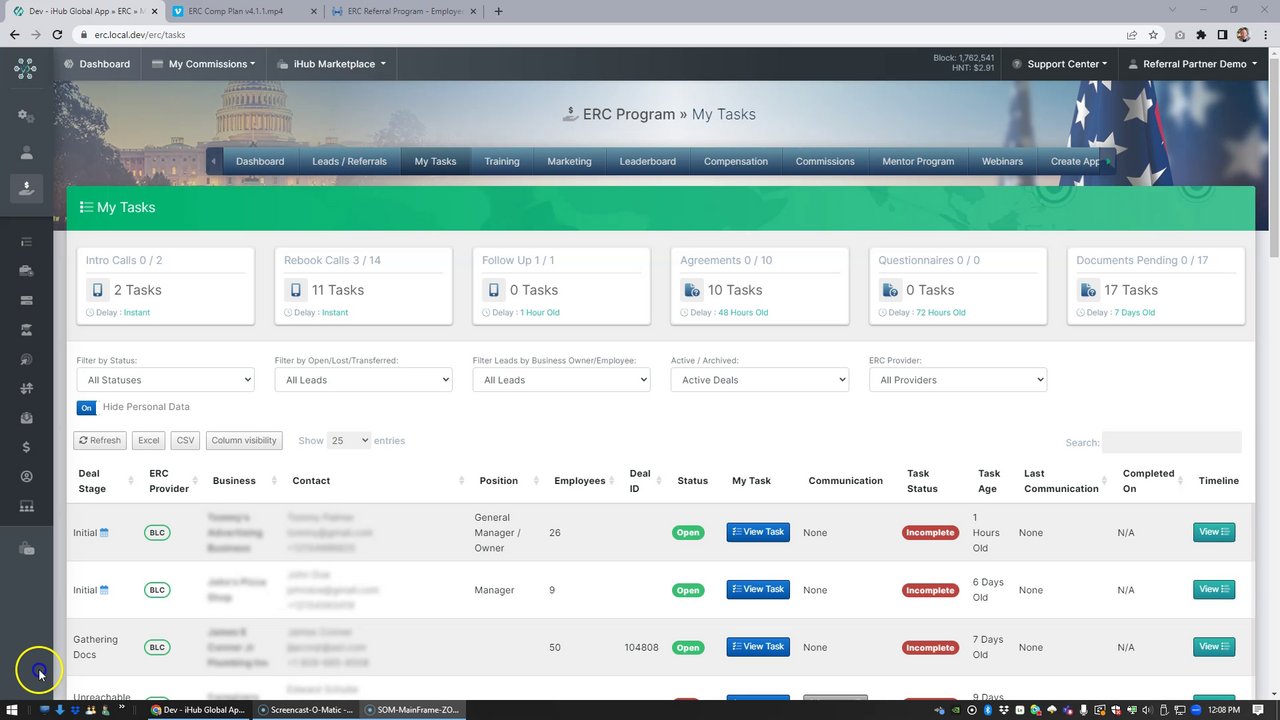Image resolution: width=1280 pixels, height=720 pixels.
Task: Click the iHub network logo icon
Action: pos(26,69)
